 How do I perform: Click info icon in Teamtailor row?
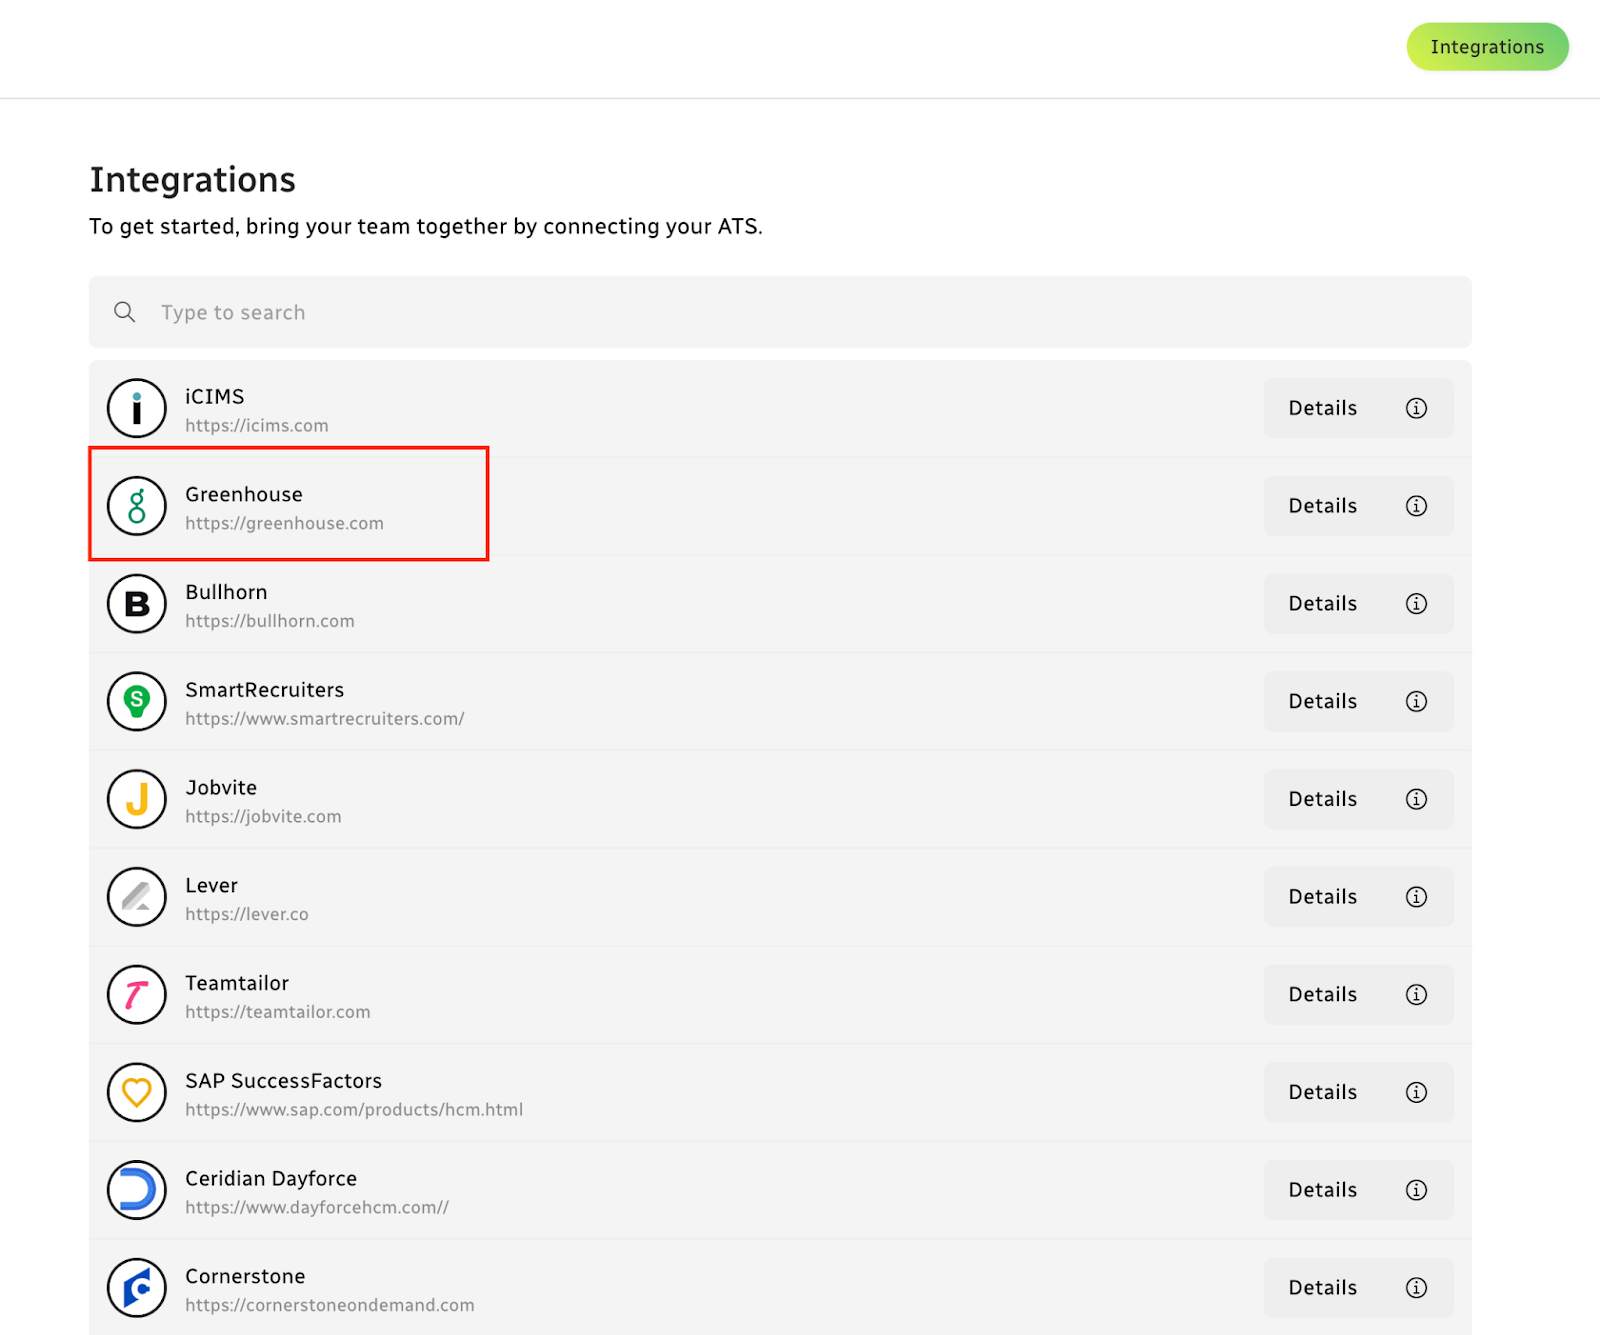1416,995
